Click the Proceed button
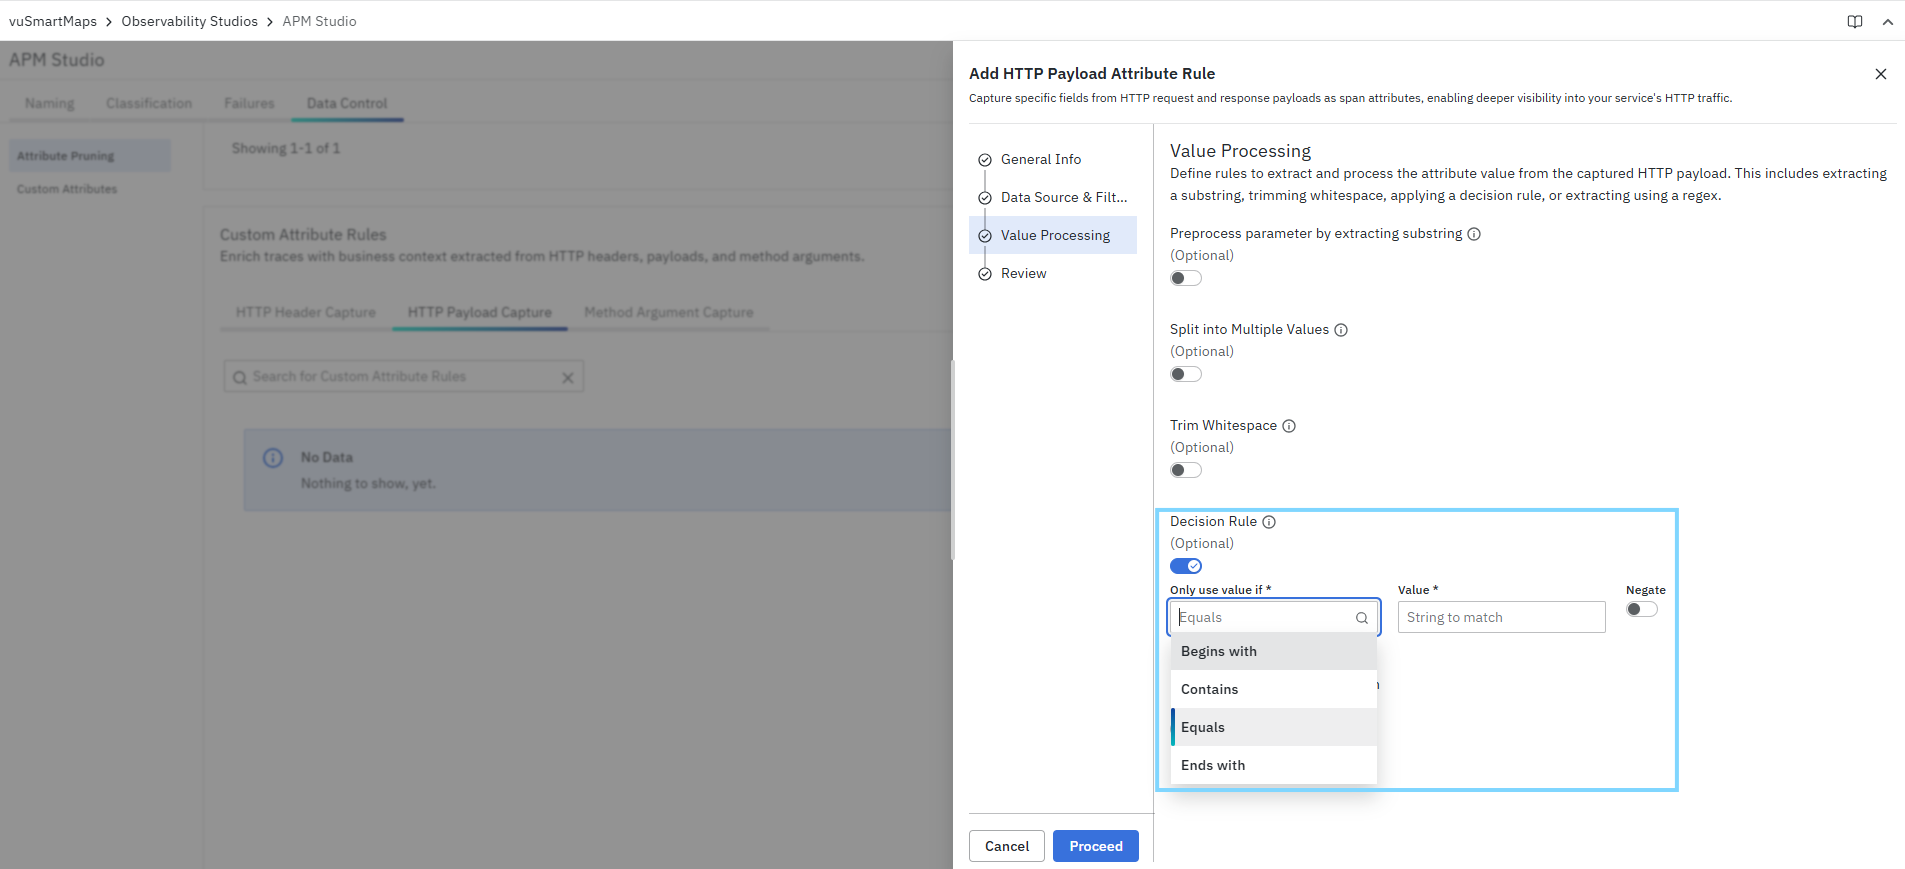The image size is (1905, 869). pyautogui.click(x=1096, y=846)
